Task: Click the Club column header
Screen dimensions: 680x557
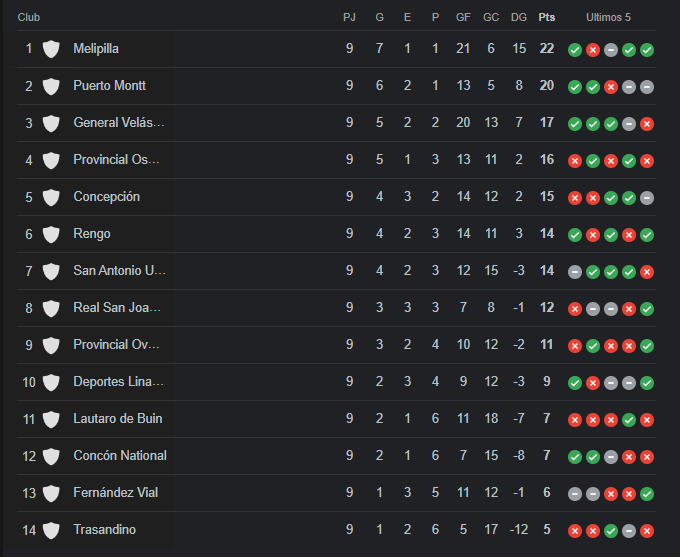Action: click(x=29, y=17)
